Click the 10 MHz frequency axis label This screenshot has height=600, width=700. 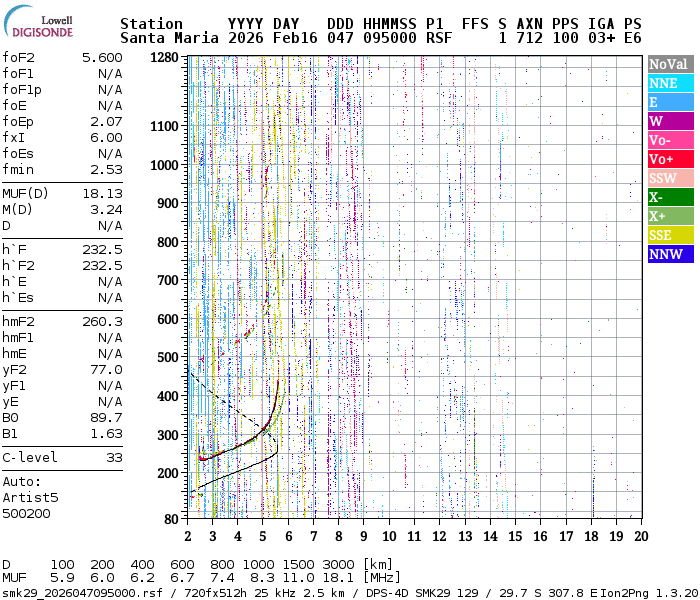pos(389,536)
